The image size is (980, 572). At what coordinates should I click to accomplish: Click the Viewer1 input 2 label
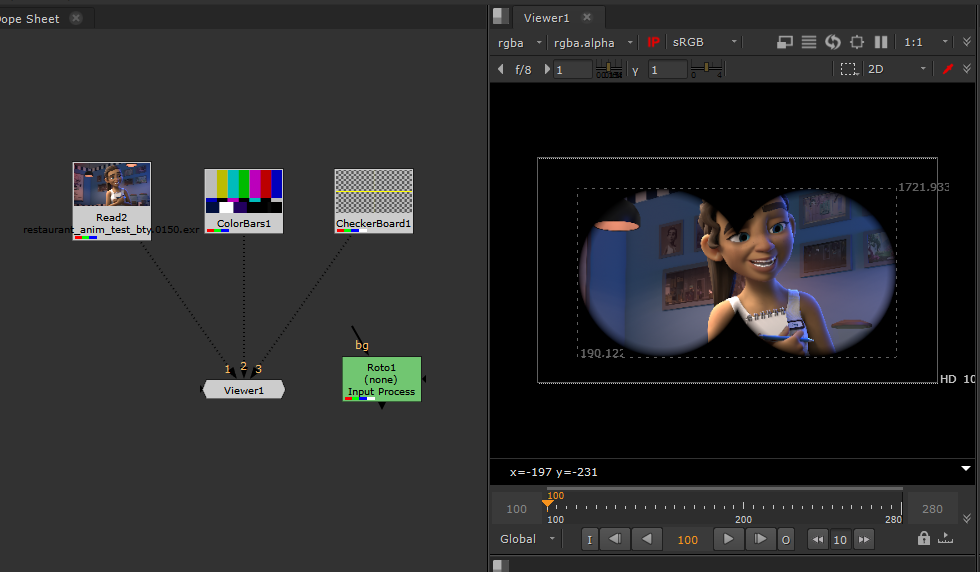point(244,366)
